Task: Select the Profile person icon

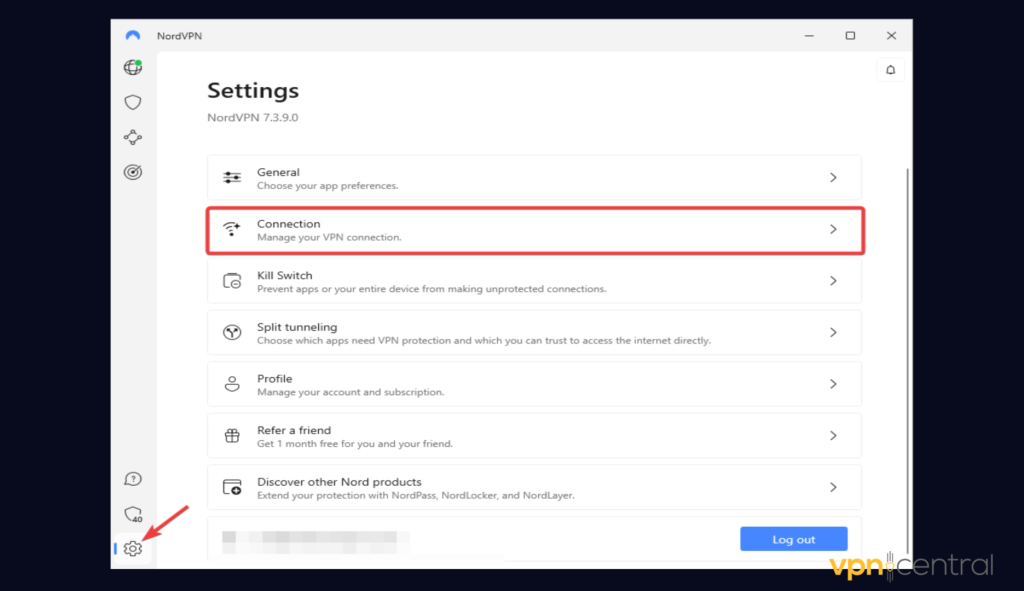Action: pos(232,383)
